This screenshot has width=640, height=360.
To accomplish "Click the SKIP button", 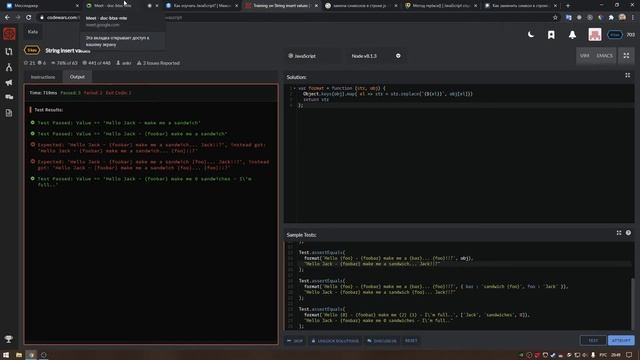I will point(295,340).
